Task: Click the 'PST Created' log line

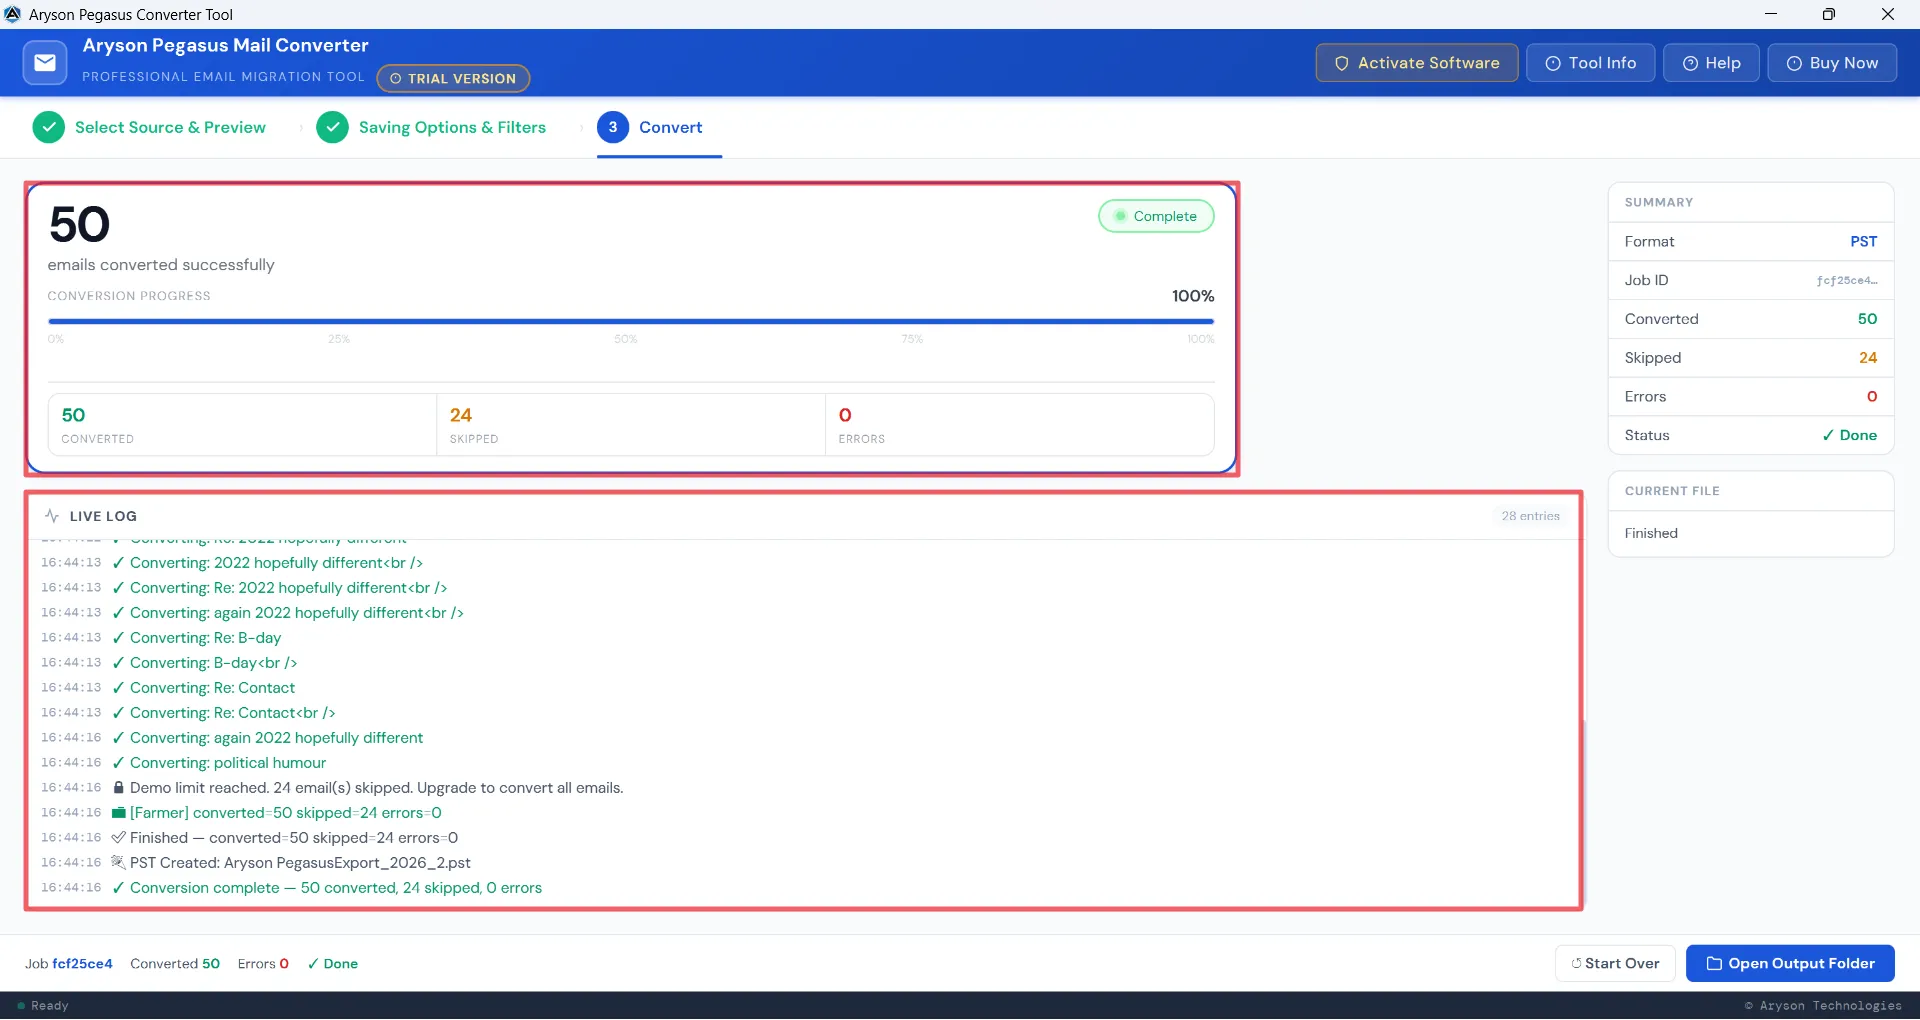Action: point(300,863)
